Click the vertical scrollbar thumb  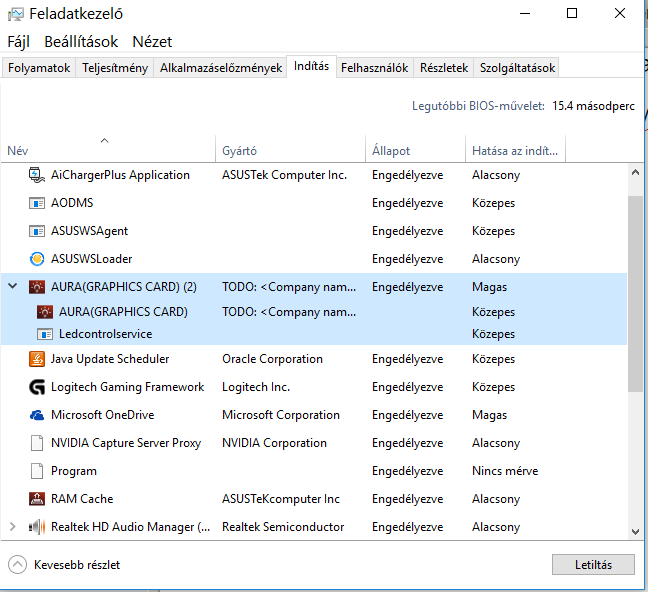pos(636,294)
